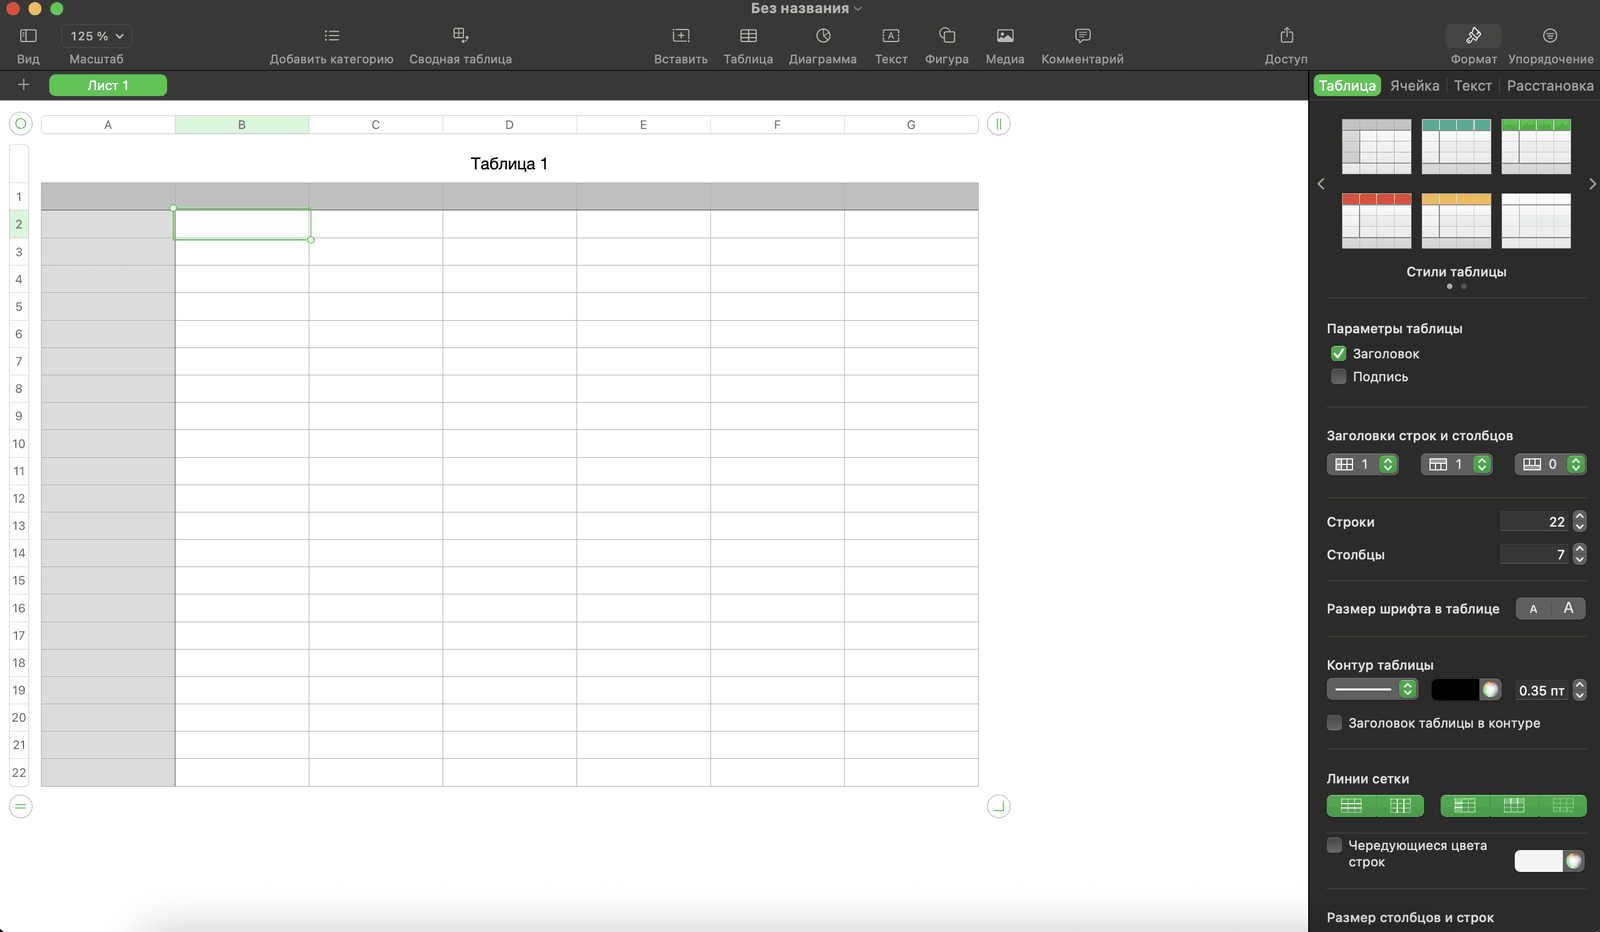Go to previous table styles page

[x=1321, y=184]
